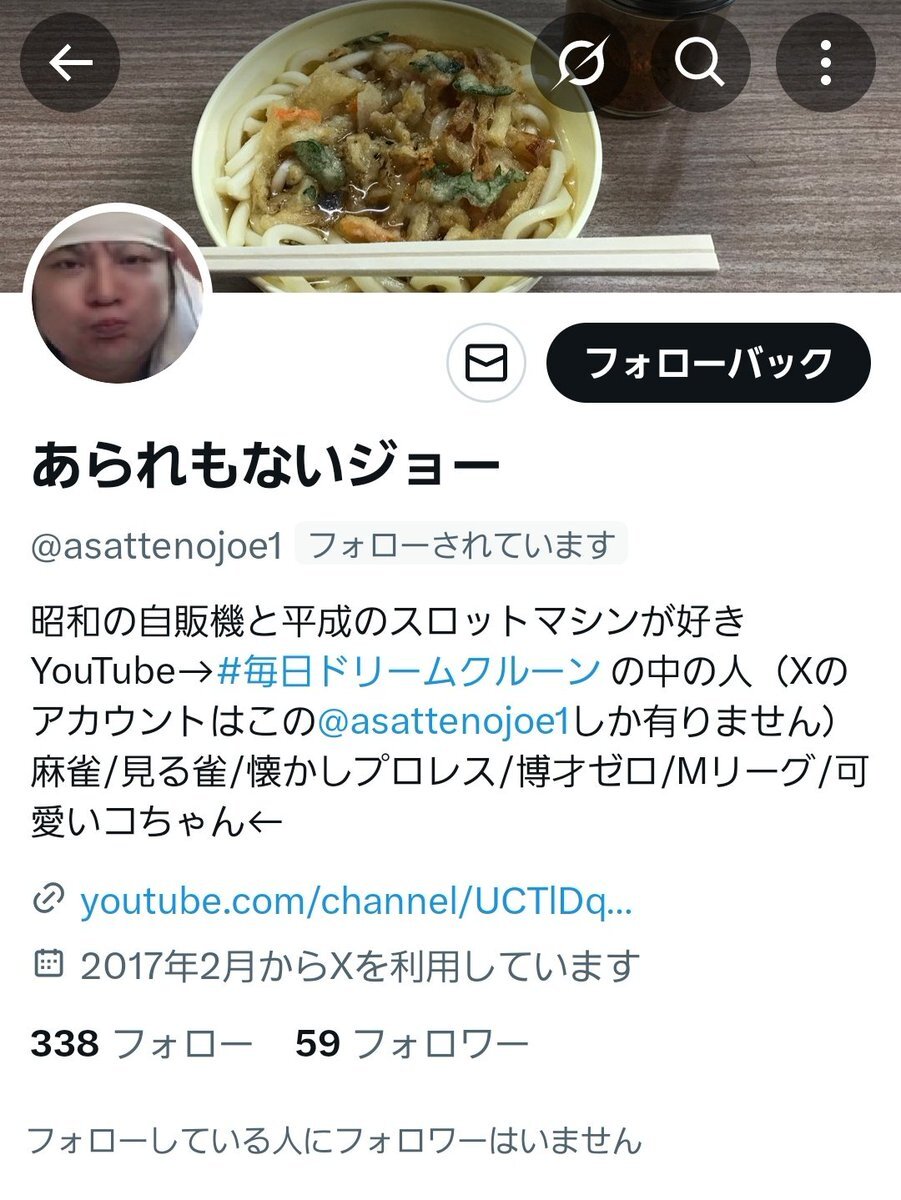This screenshot has height=1200, width=901.
Task: View the 59 フォロワー list
Action: coord(411,1045)
